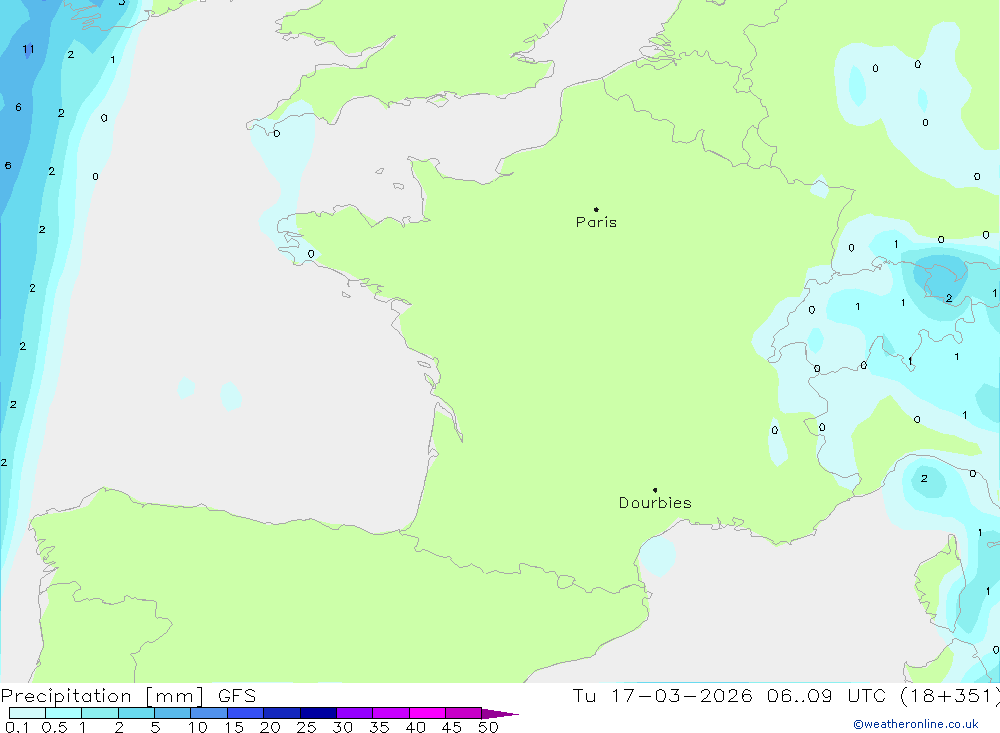This screenshot has width=1000, height=733.
Task: Click the Paris city label
Action: (596, 222)
